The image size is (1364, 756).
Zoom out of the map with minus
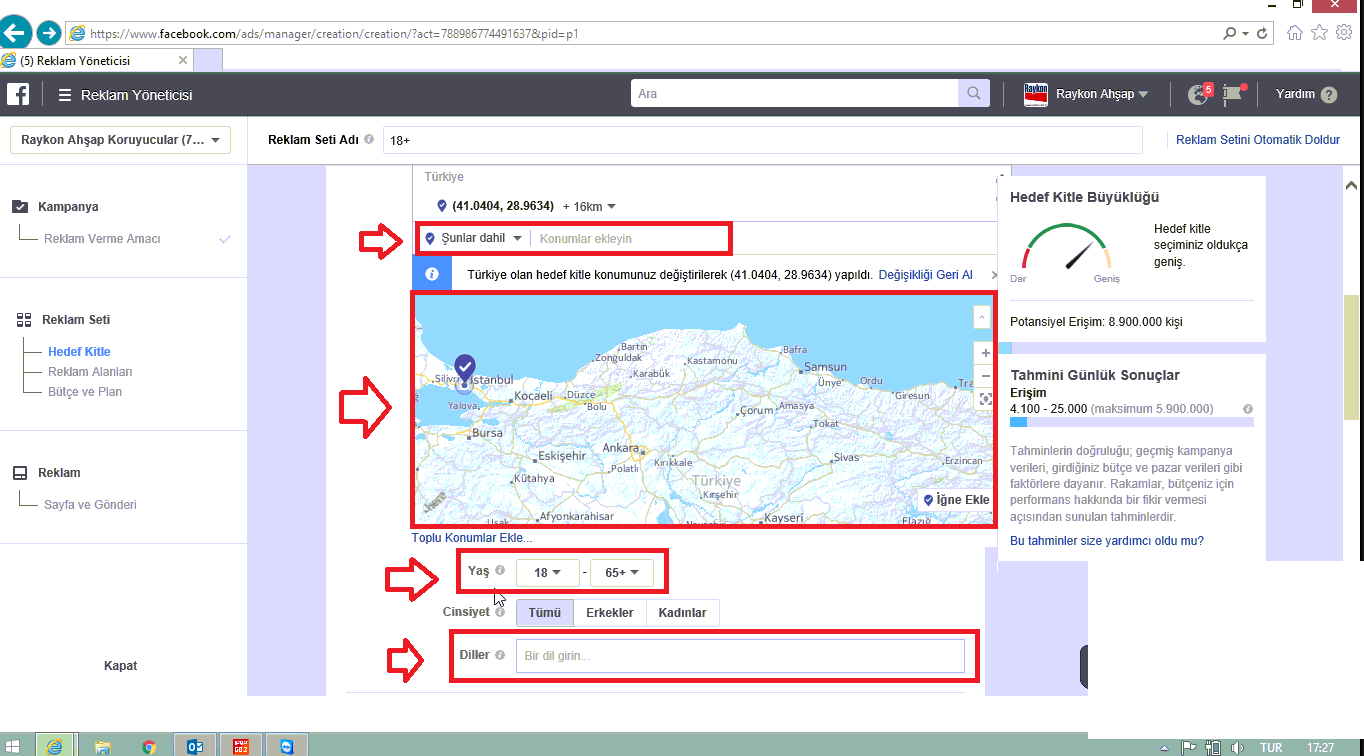[x=985, y=376]
